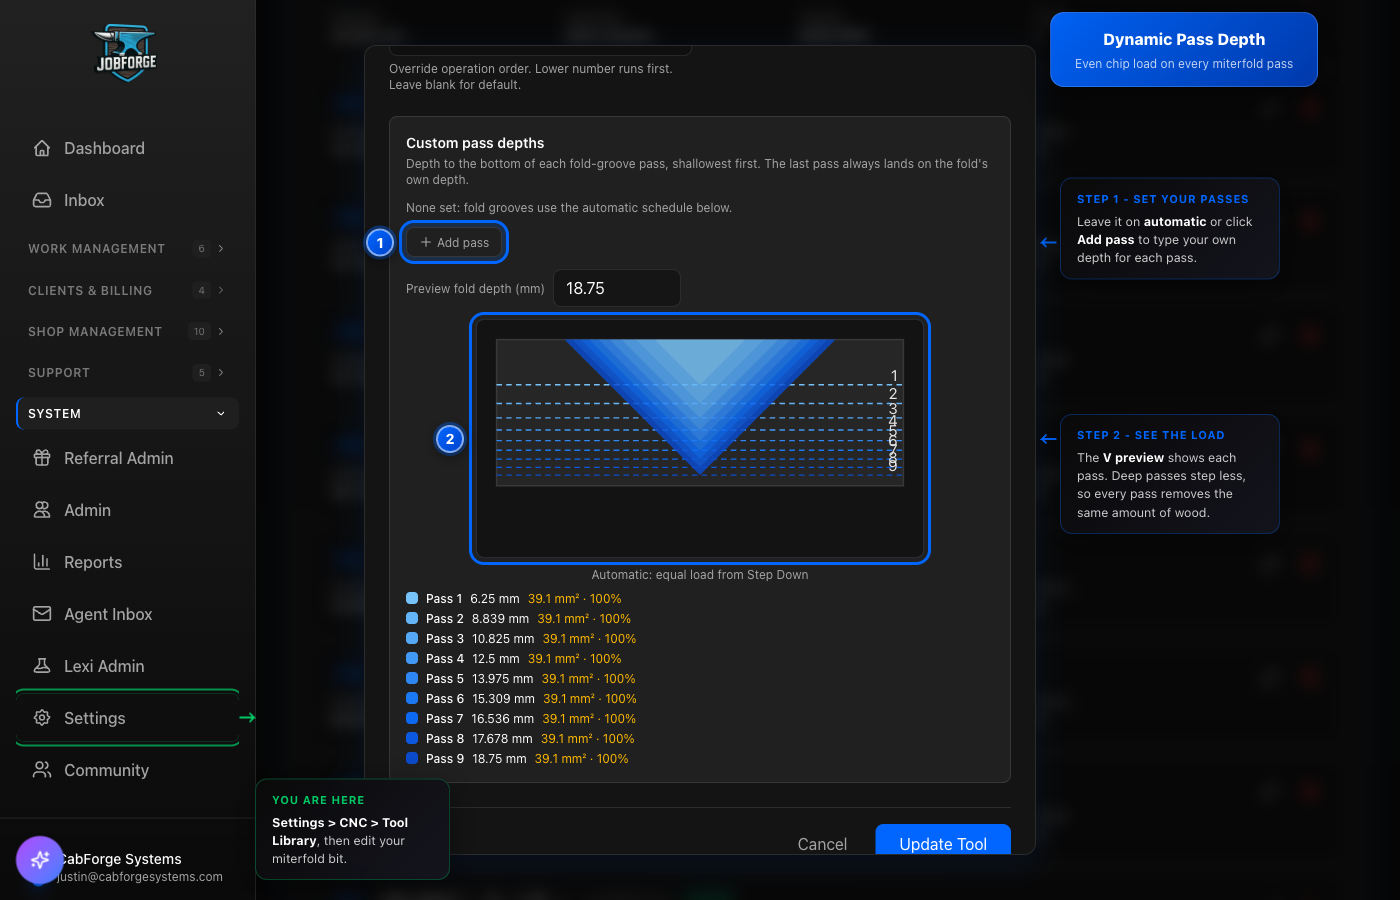The width and height of the screenshot is (1400, 900).
Task: Select the "Pass 2 8.839 mm" row text
Action: [x=477, y=619]
